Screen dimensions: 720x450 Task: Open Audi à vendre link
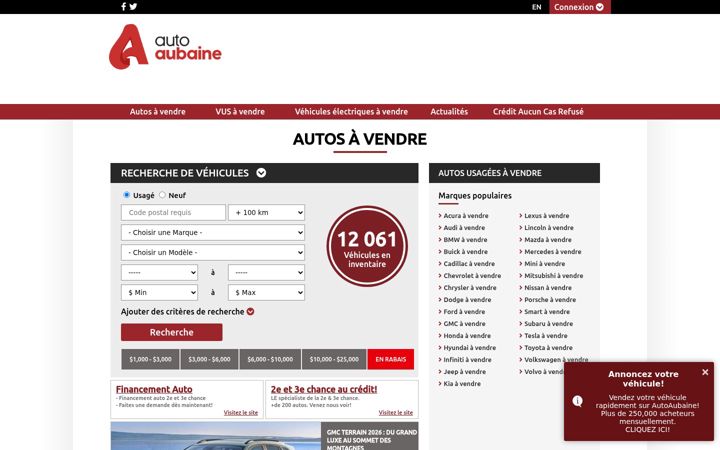pyautogui.click(x=464, y=227)
